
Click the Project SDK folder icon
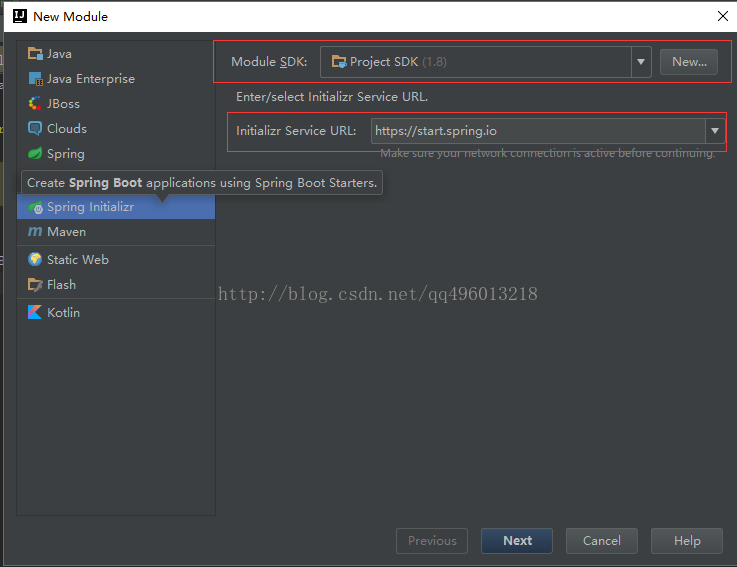[339, 62]
